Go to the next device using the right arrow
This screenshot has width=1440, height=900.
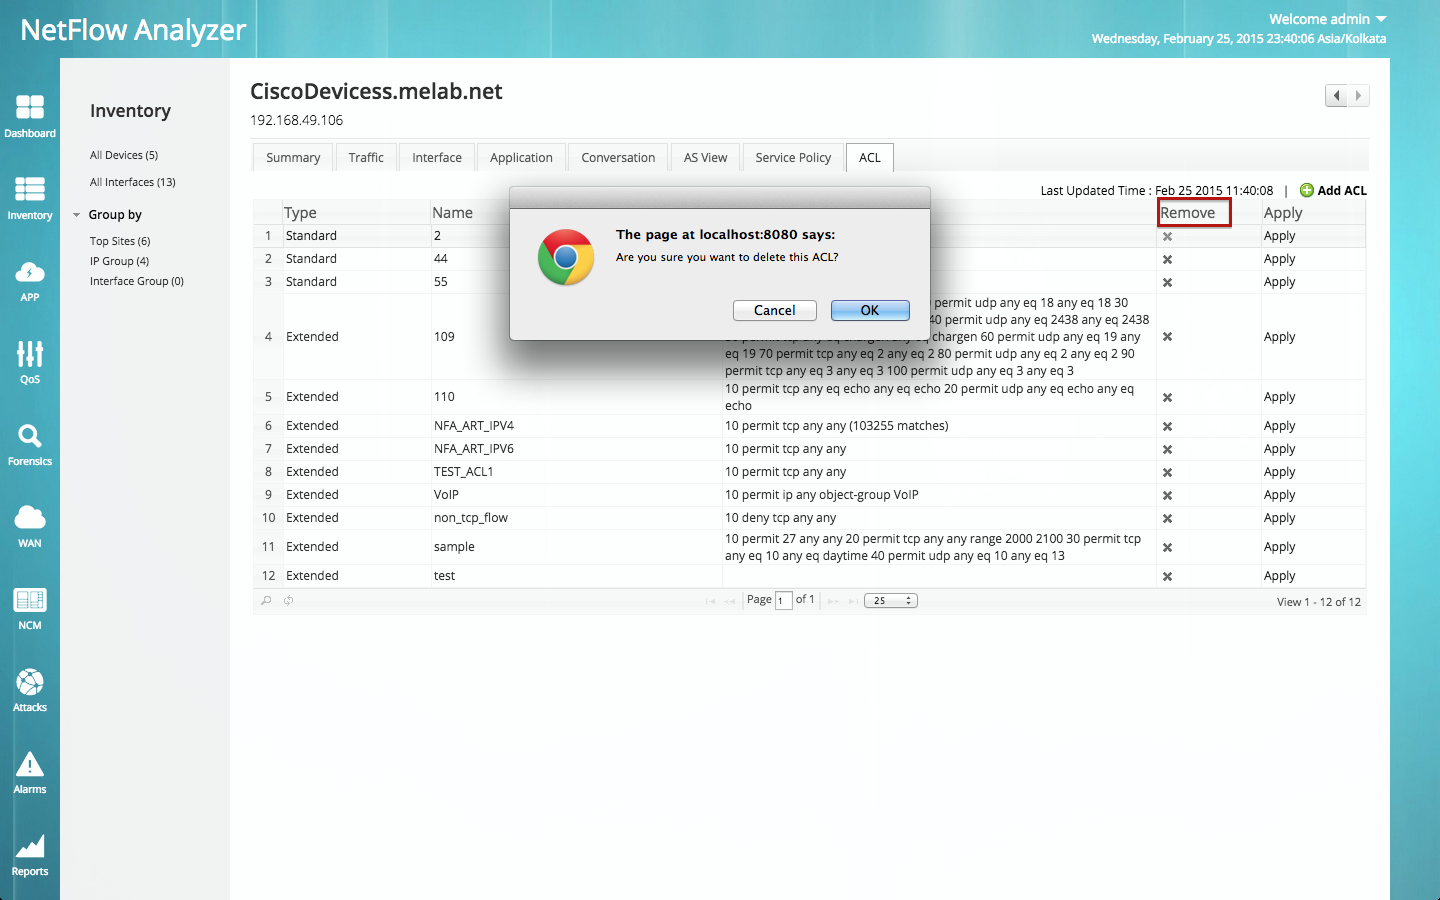point(1358,96)
